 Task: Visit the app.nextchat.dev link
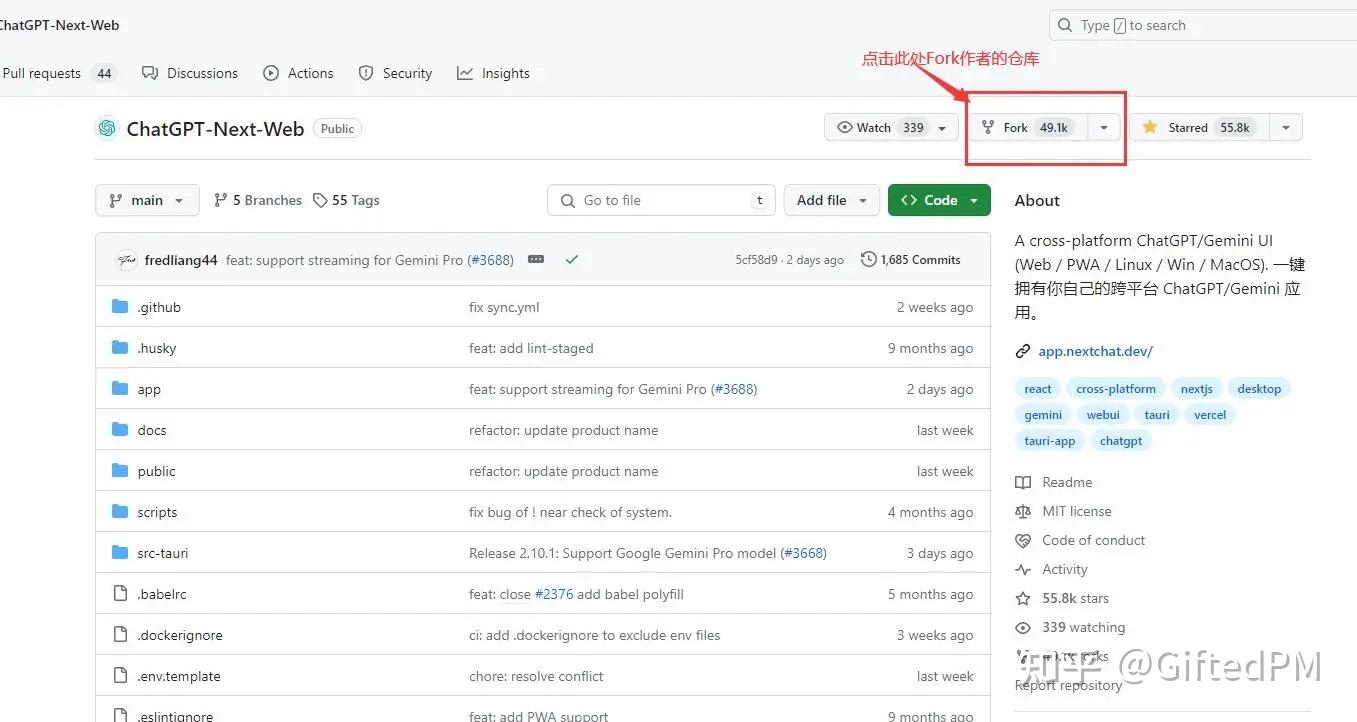1095,351
